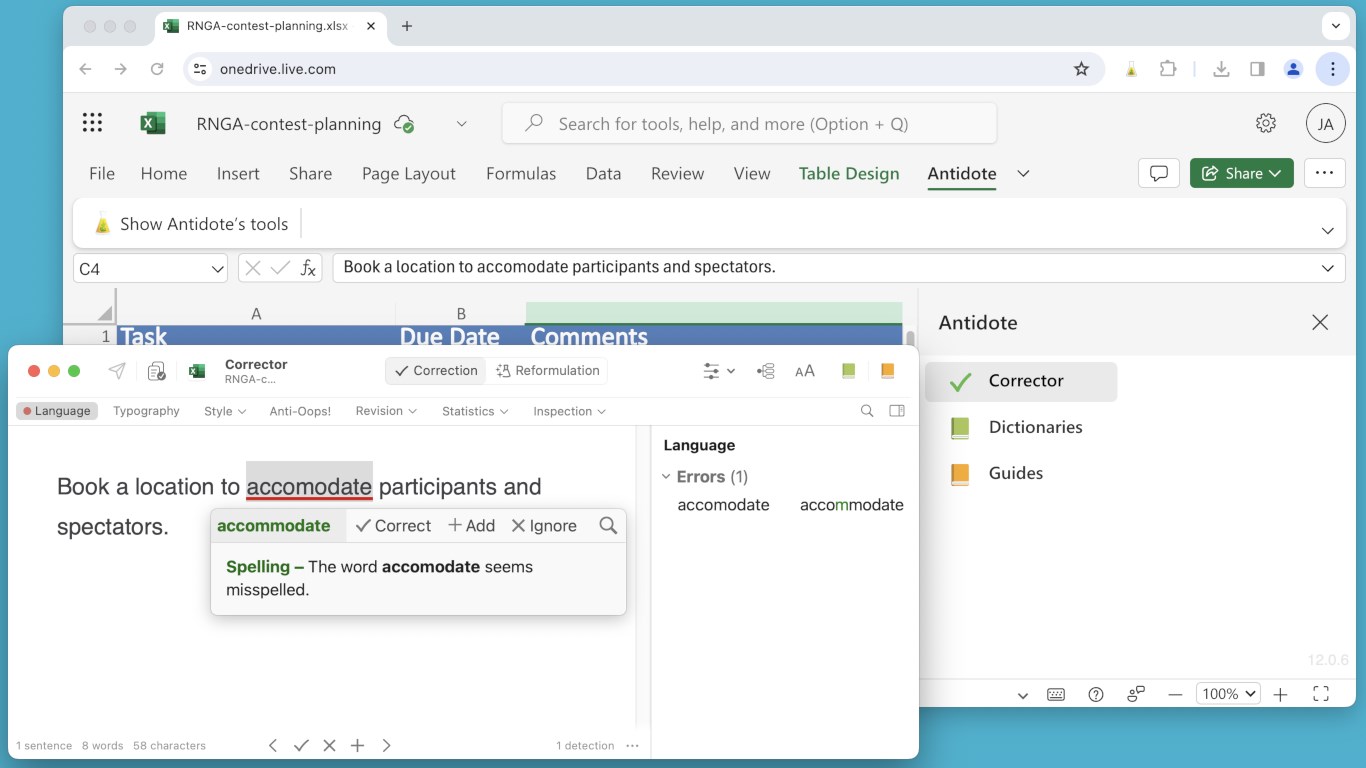Click Show Antidote's tools

[x=190, y=224]
